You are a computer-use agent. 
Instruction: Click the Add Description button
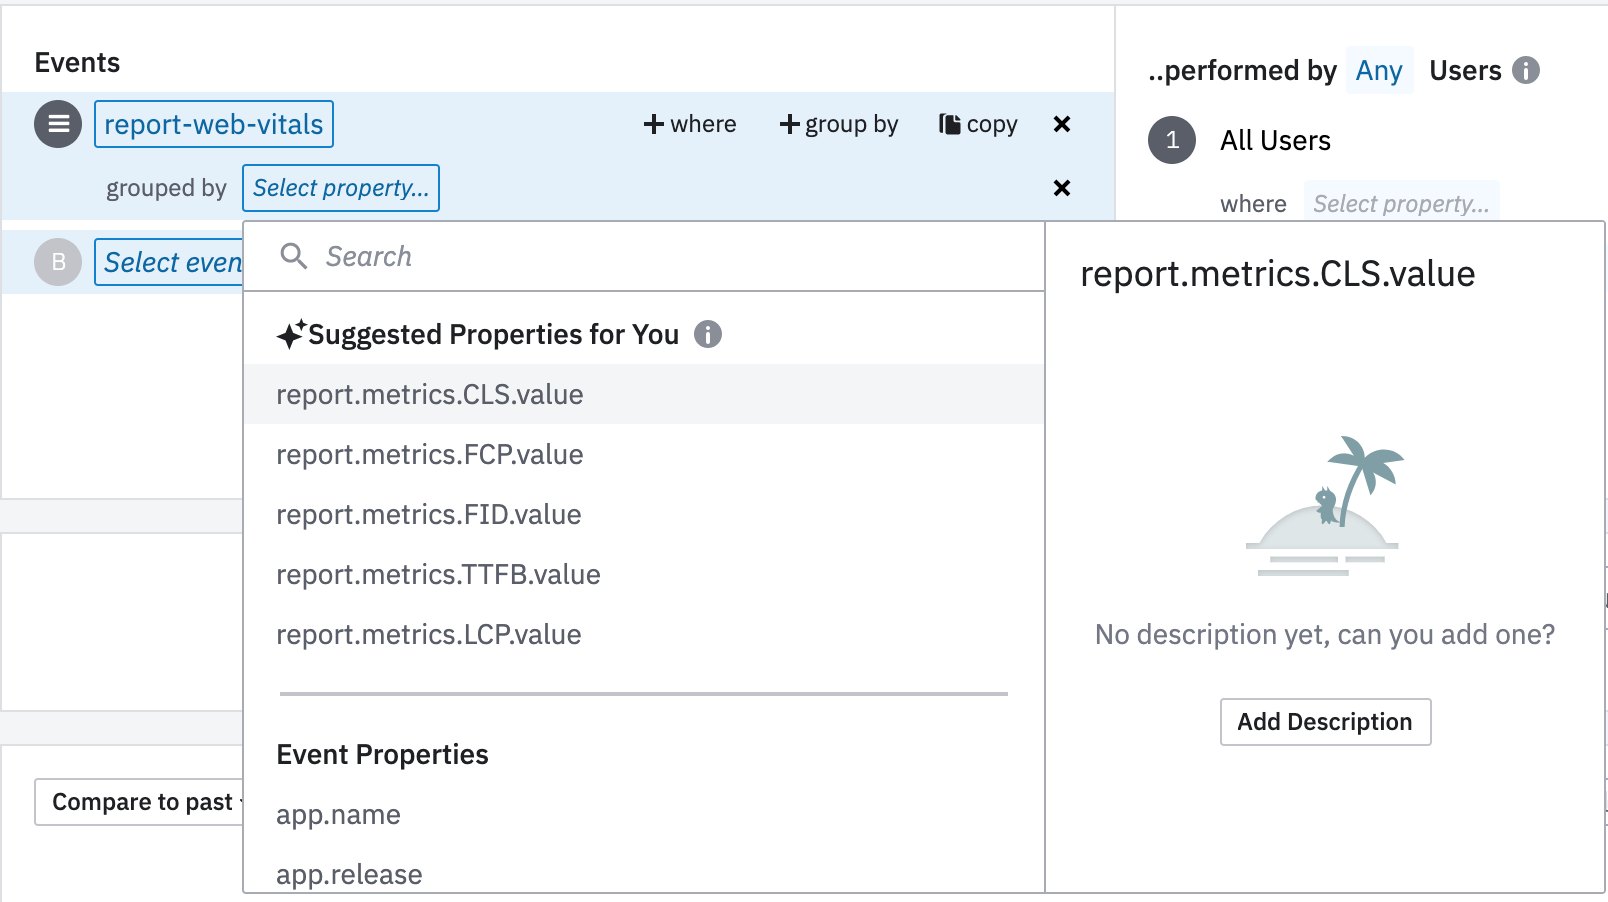(x=1325, y=722)
